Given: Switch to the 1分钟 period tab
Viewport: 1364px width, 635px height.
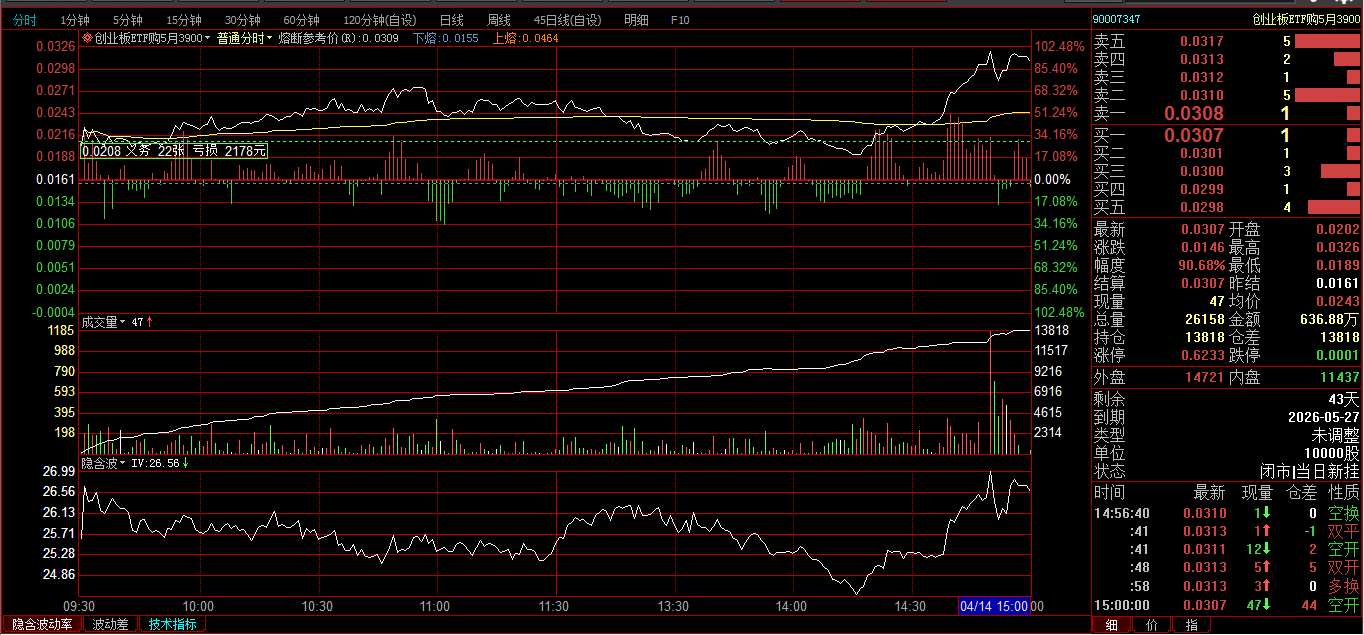Looking at the screenshot, I should [74, 20].
